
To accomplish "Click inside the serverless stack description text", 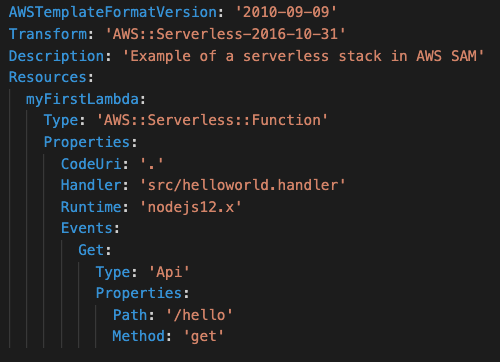I will tap(303, 56).
